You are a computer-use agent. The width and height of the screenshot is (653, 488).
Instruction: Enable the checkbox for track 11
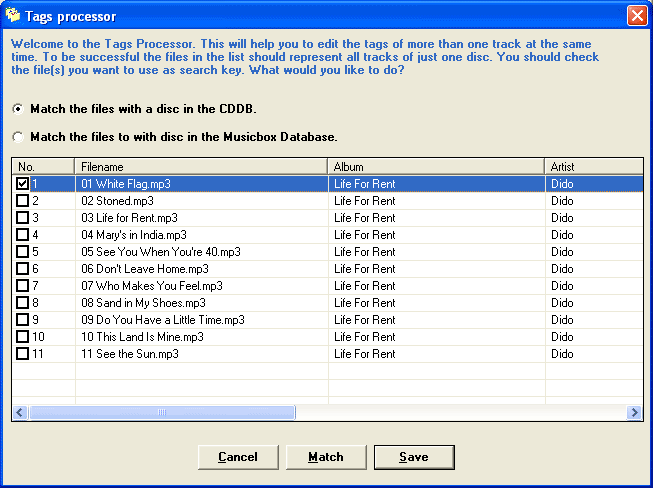coord(23,354)
